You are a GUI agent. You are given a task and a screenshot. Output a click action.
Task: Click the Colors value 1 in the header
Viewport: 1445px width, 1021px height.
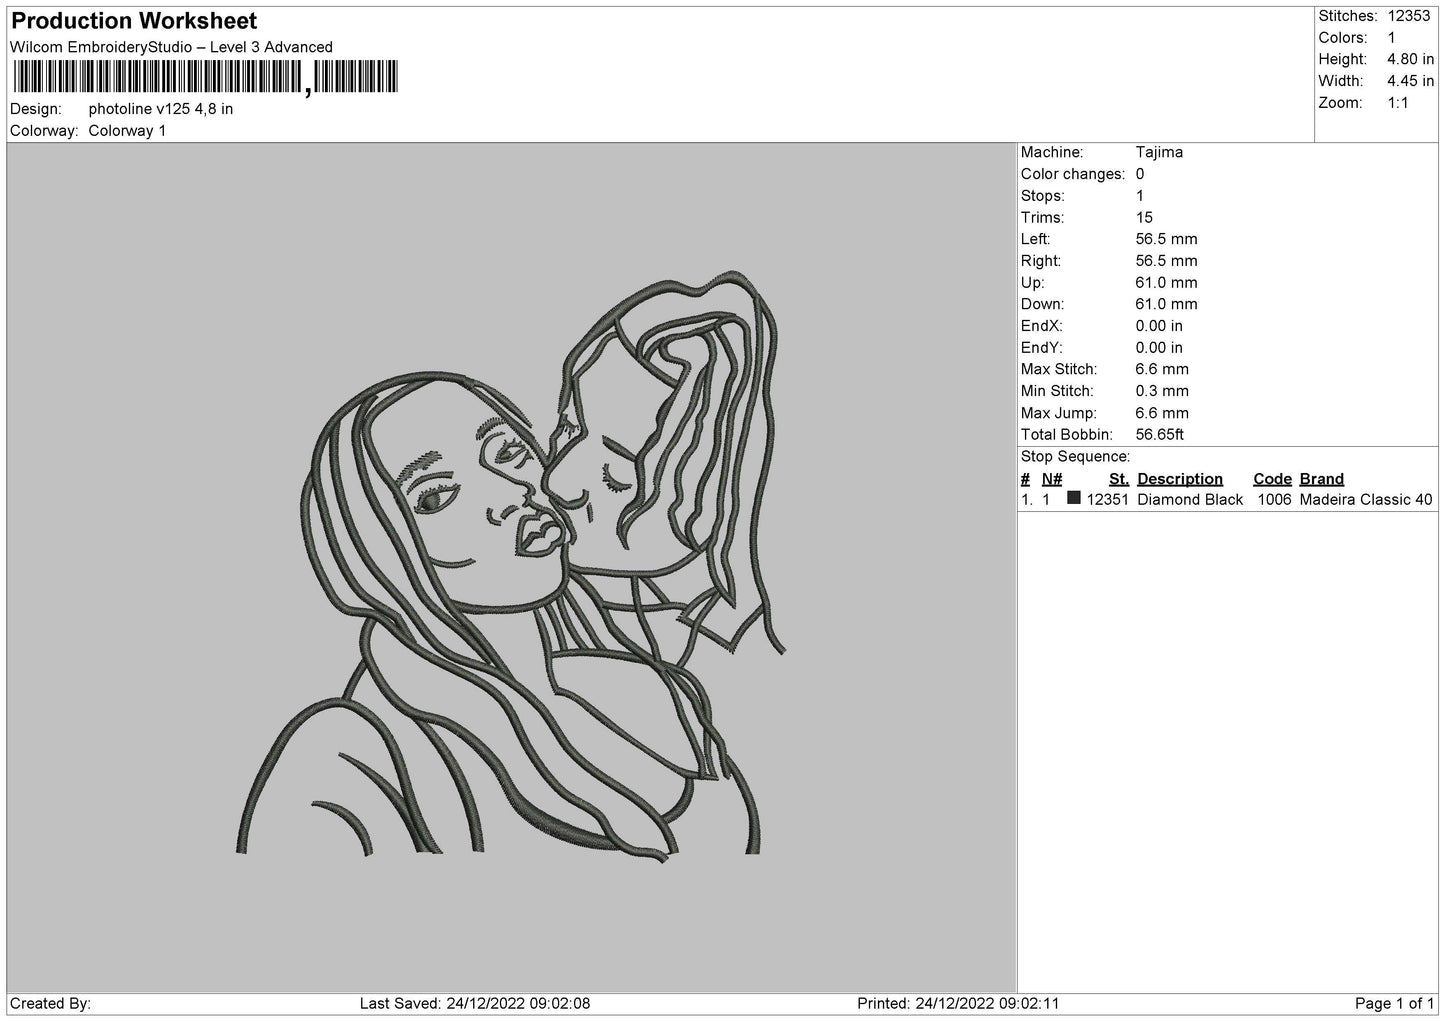(x=1391, y=38)
